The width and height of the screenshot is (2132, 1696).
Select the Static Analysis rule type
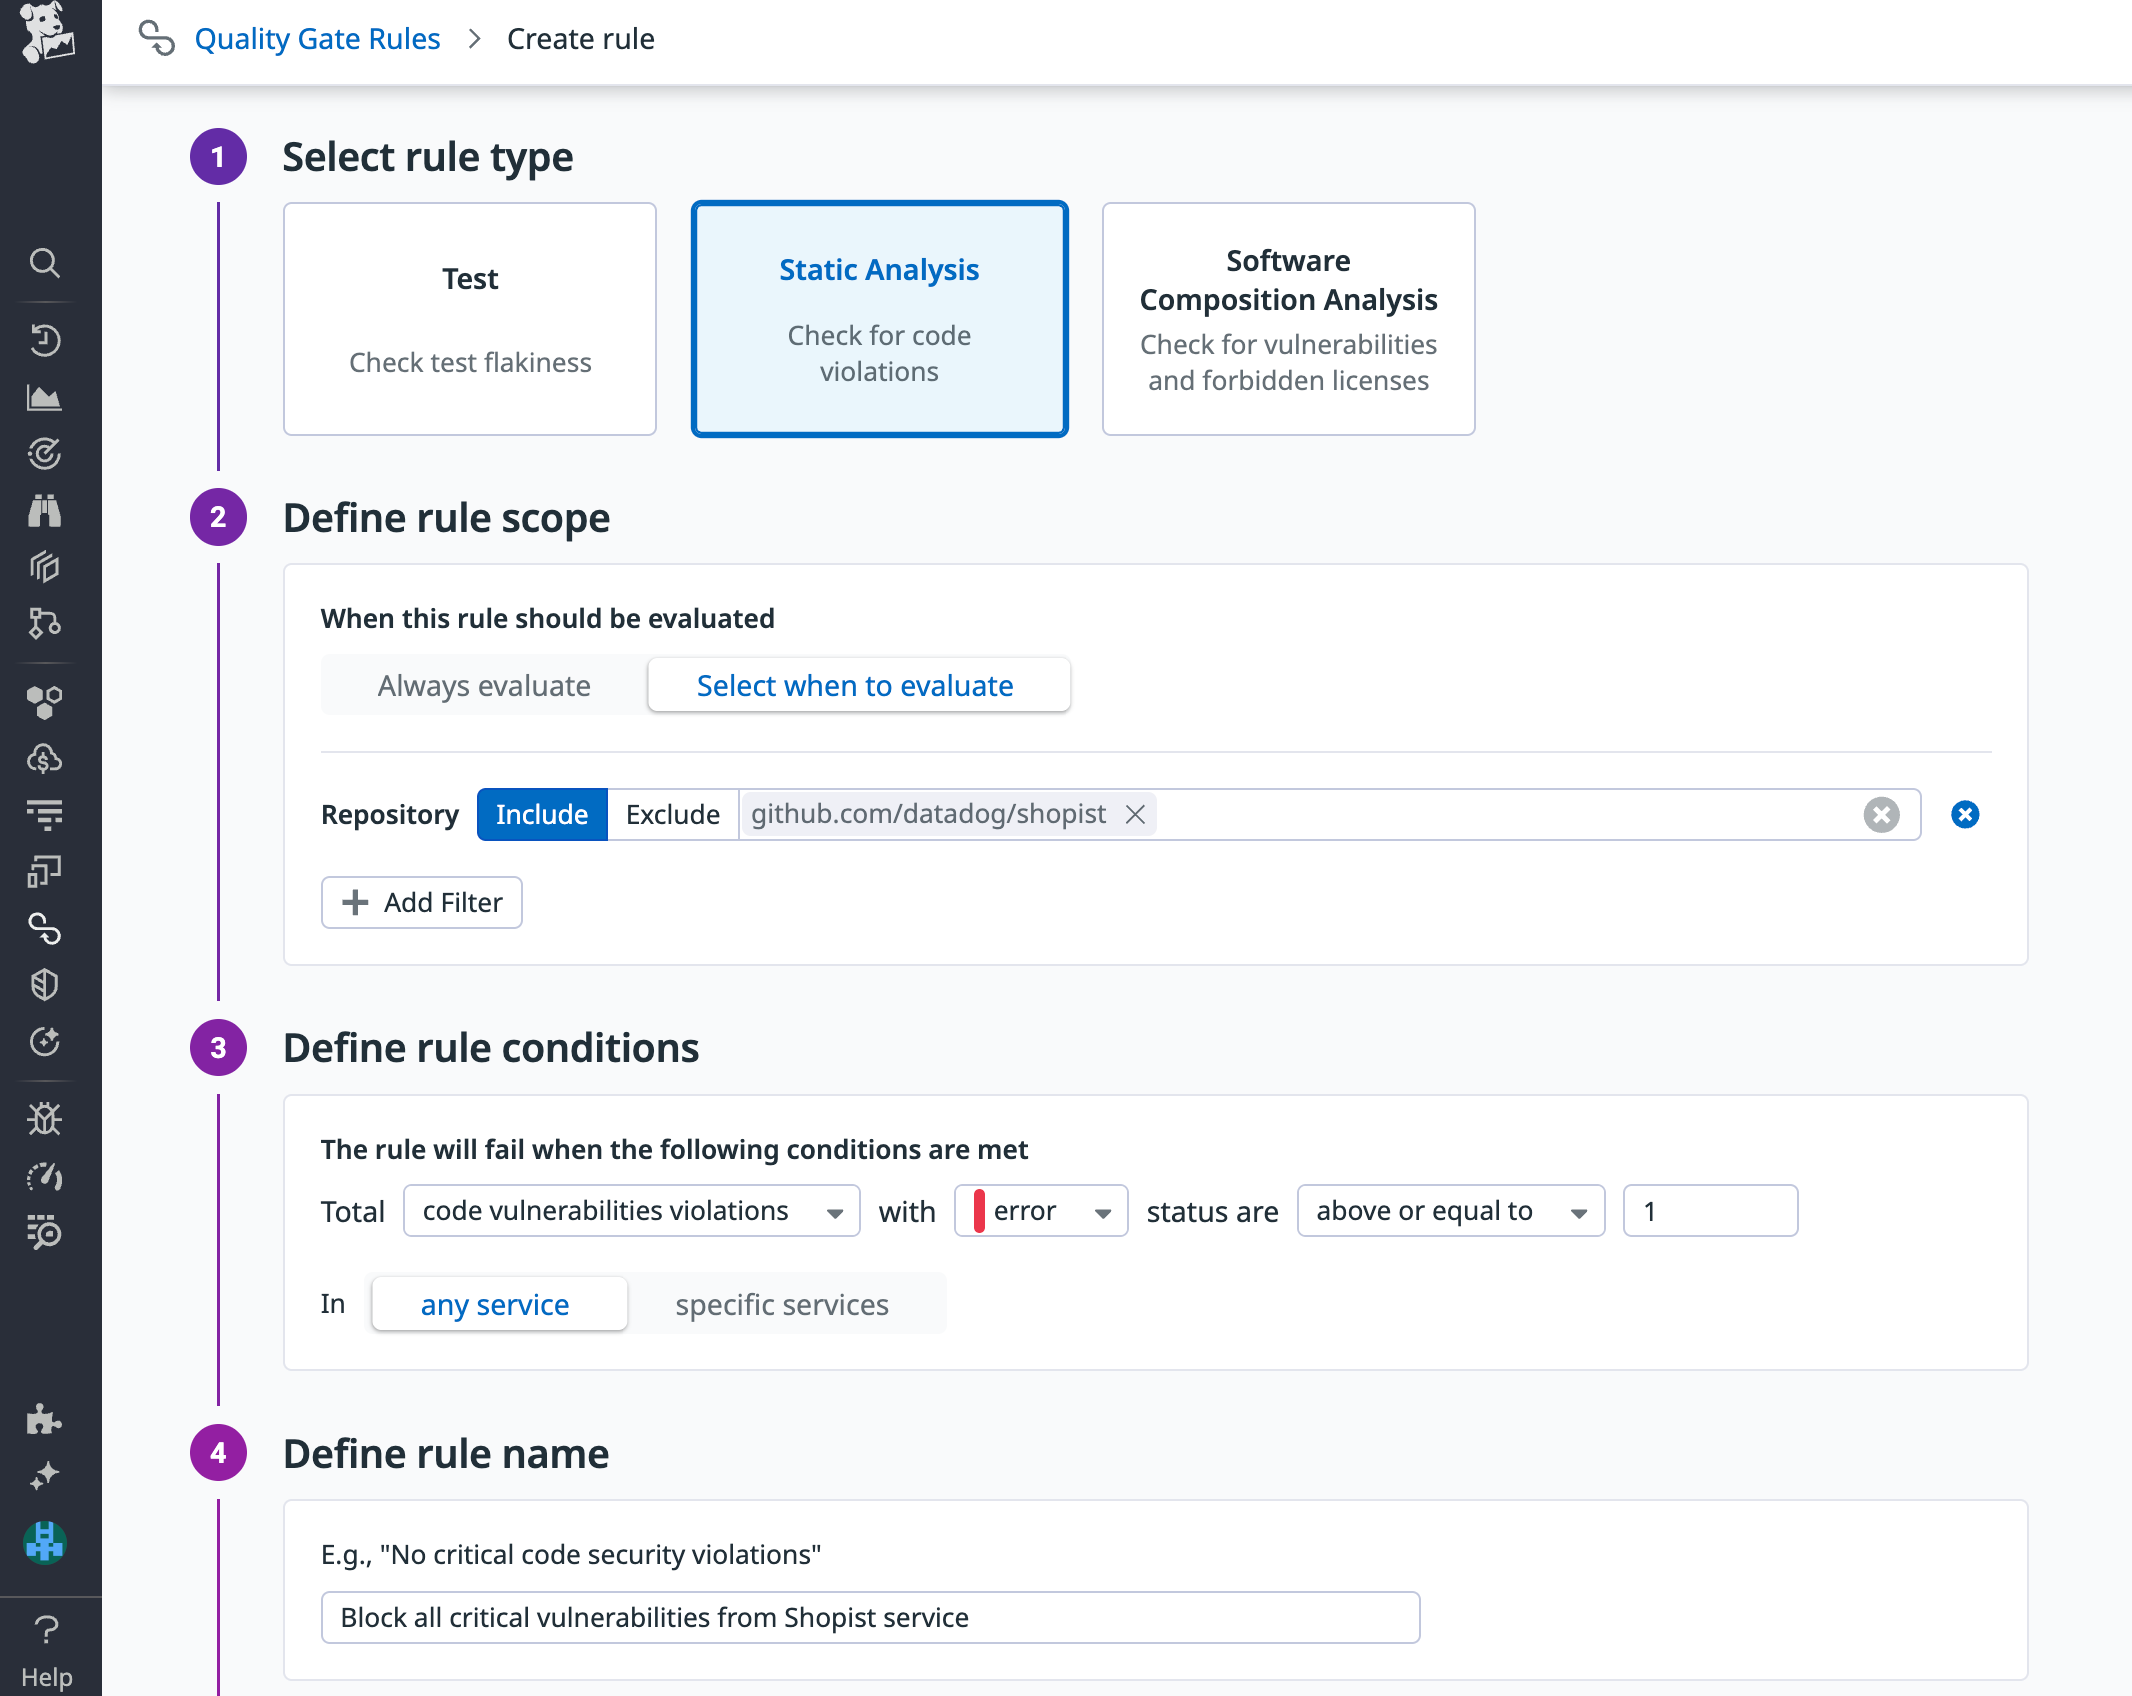click(879, 318)
